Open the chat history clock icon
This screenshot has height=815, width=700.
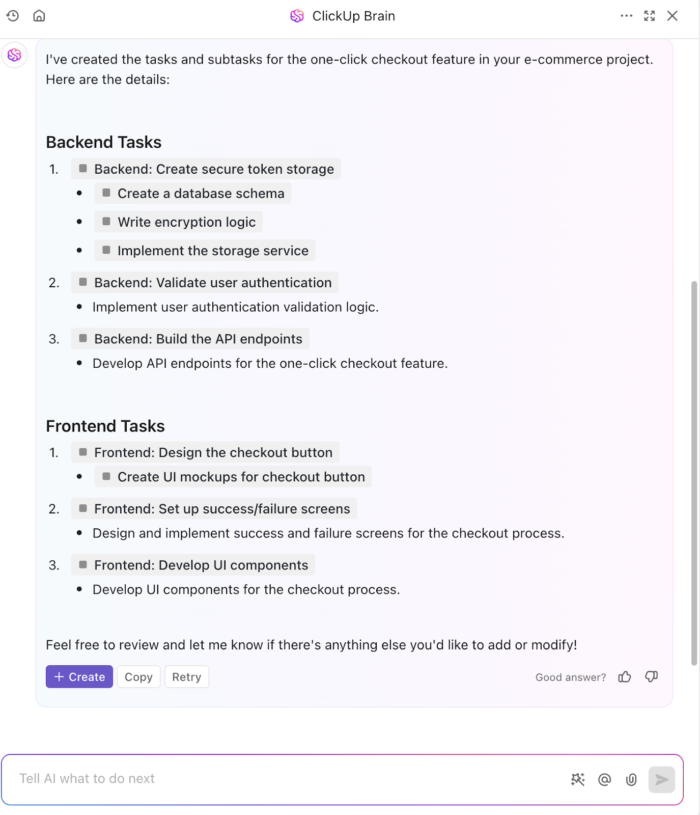tap(13, 16)
